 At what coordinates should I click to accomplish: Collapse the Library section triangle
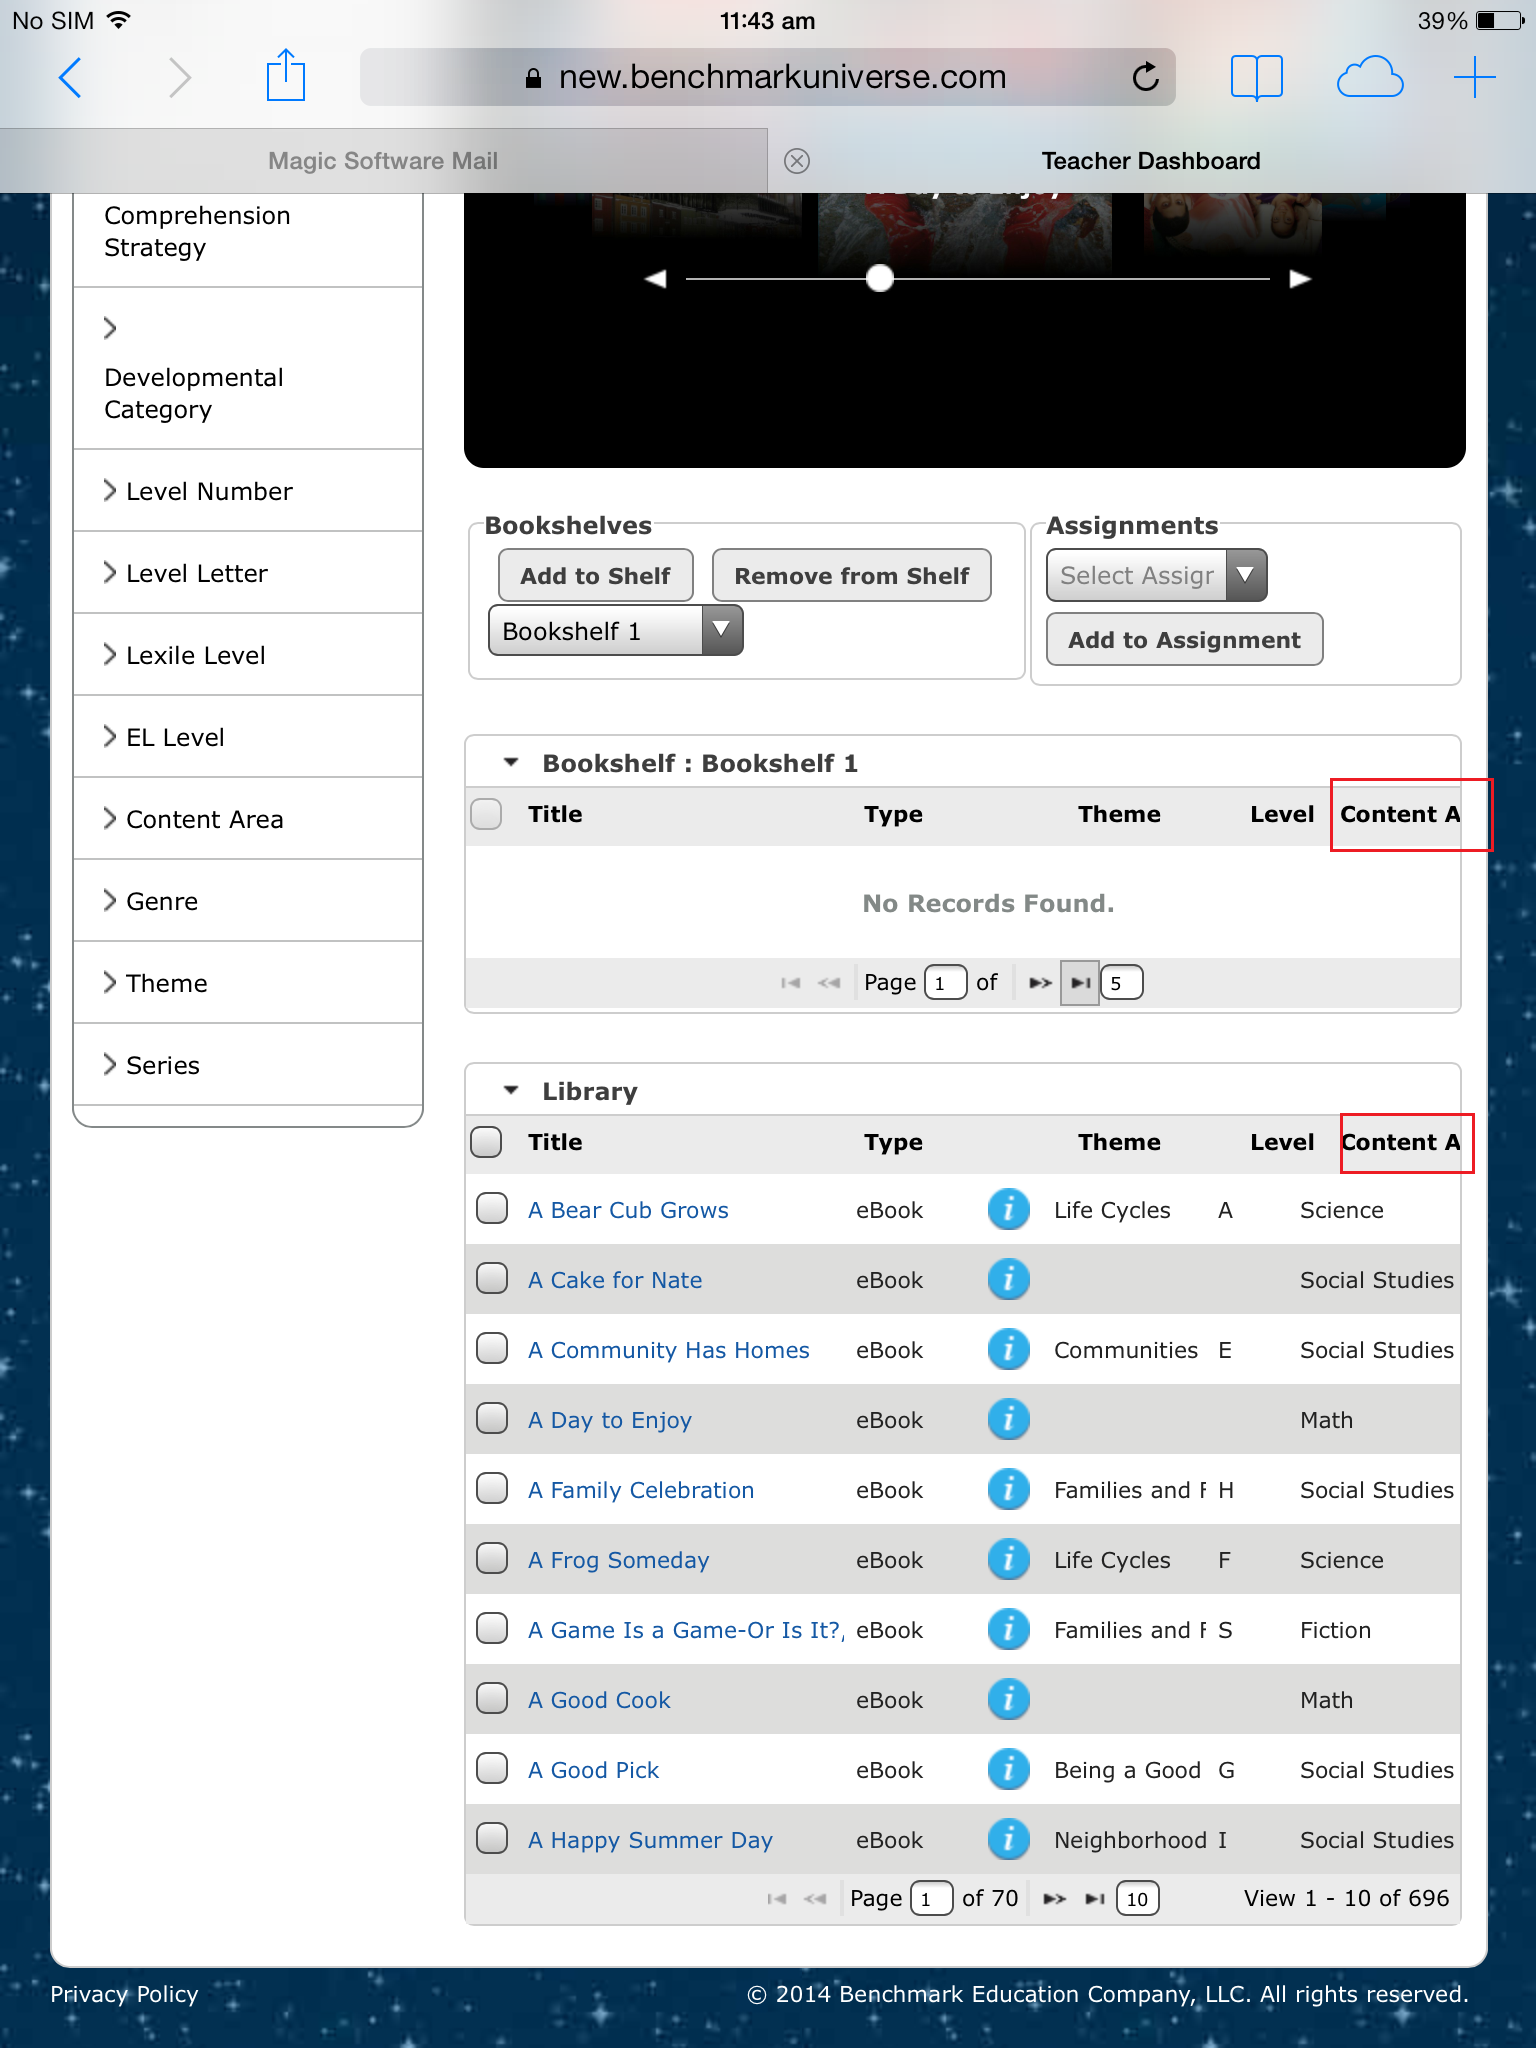pyautogui.click(x=511, y=1091)
